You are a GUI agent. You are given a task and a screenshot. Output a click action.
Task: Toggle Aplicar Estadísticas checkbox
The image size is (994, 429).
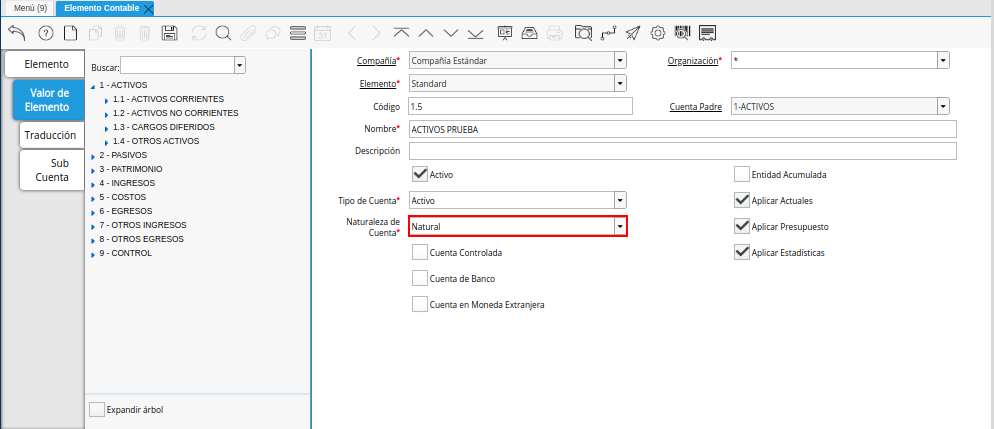pyautogui.click(x=742, y=252)
